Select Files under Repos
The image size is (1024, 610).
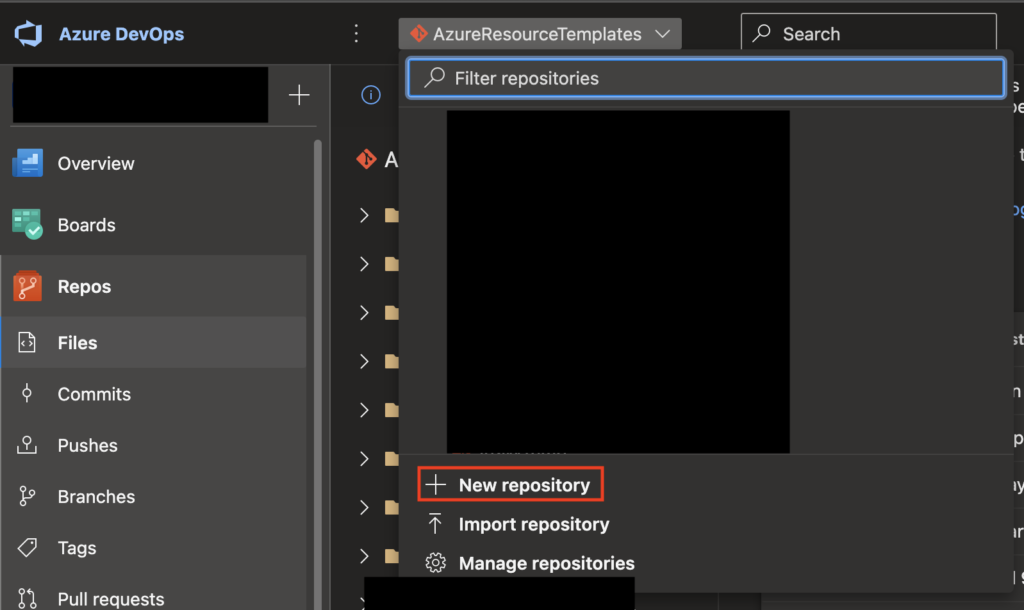coord(153,343)
